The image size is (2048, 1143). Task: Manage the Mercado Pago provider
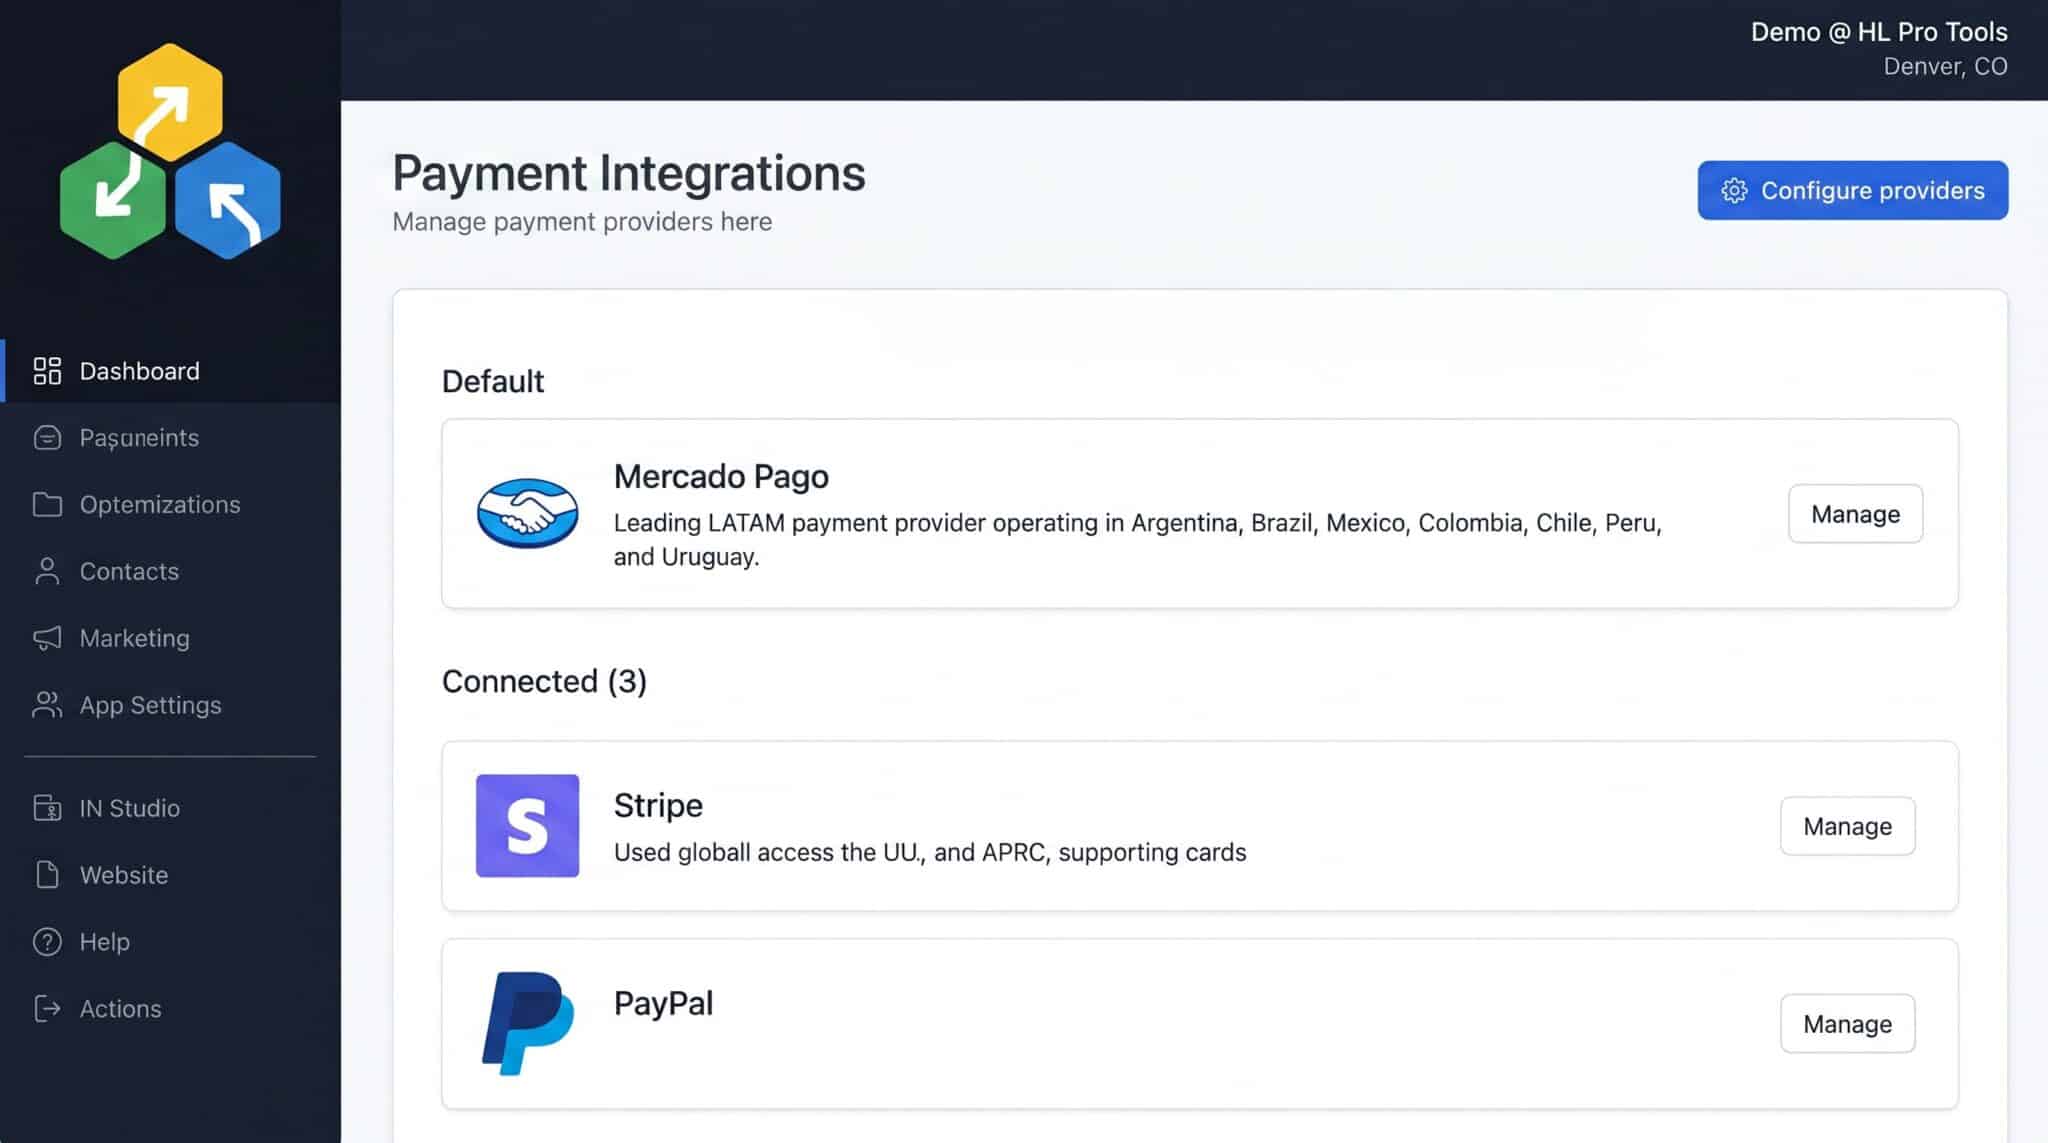tap(1855, 514)
